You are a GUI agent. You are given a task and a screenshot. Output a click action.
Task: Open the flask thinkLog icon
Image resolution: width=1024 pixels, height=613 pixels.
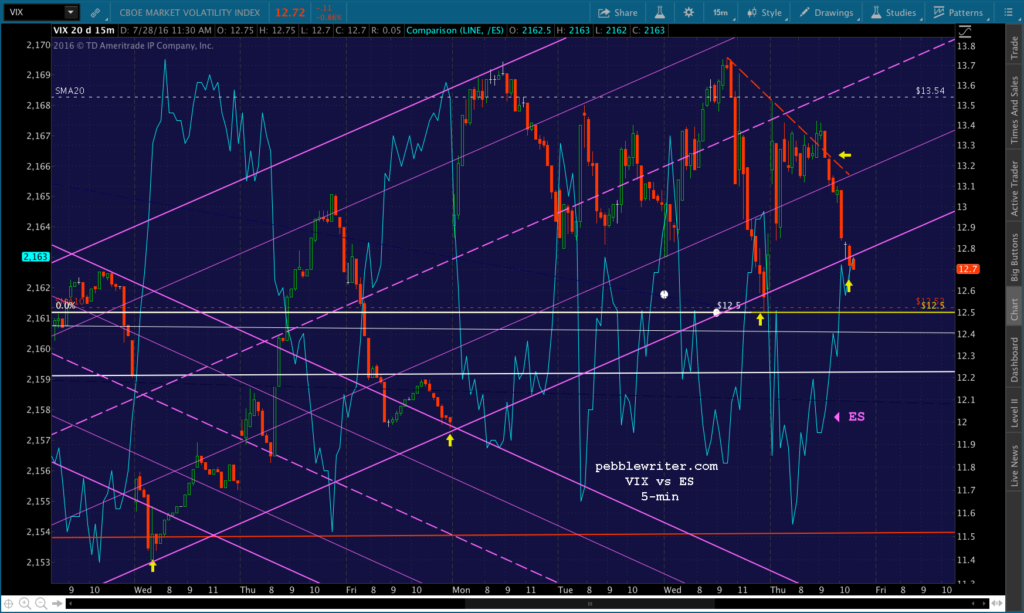click(x=660, y=12)
